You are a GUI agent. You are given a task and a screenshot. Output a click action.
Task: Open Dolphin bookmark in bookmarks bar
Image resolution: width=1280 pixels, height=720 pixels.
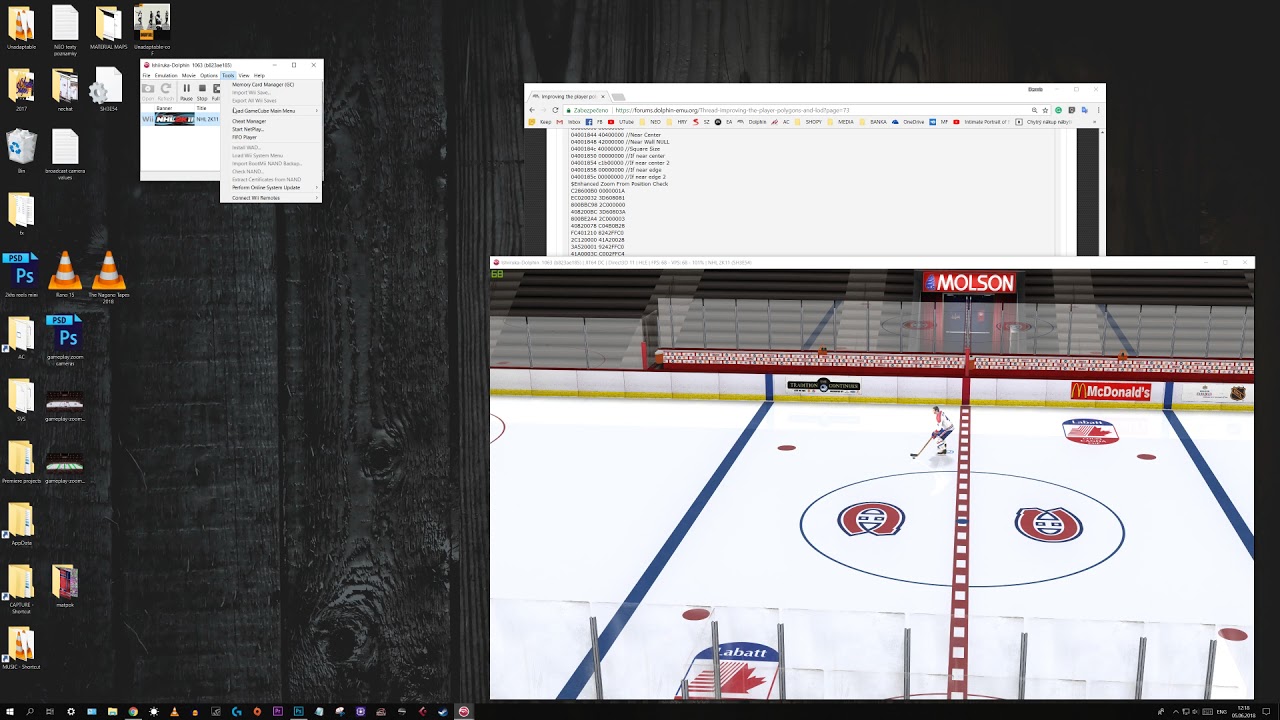pos(752,122)
